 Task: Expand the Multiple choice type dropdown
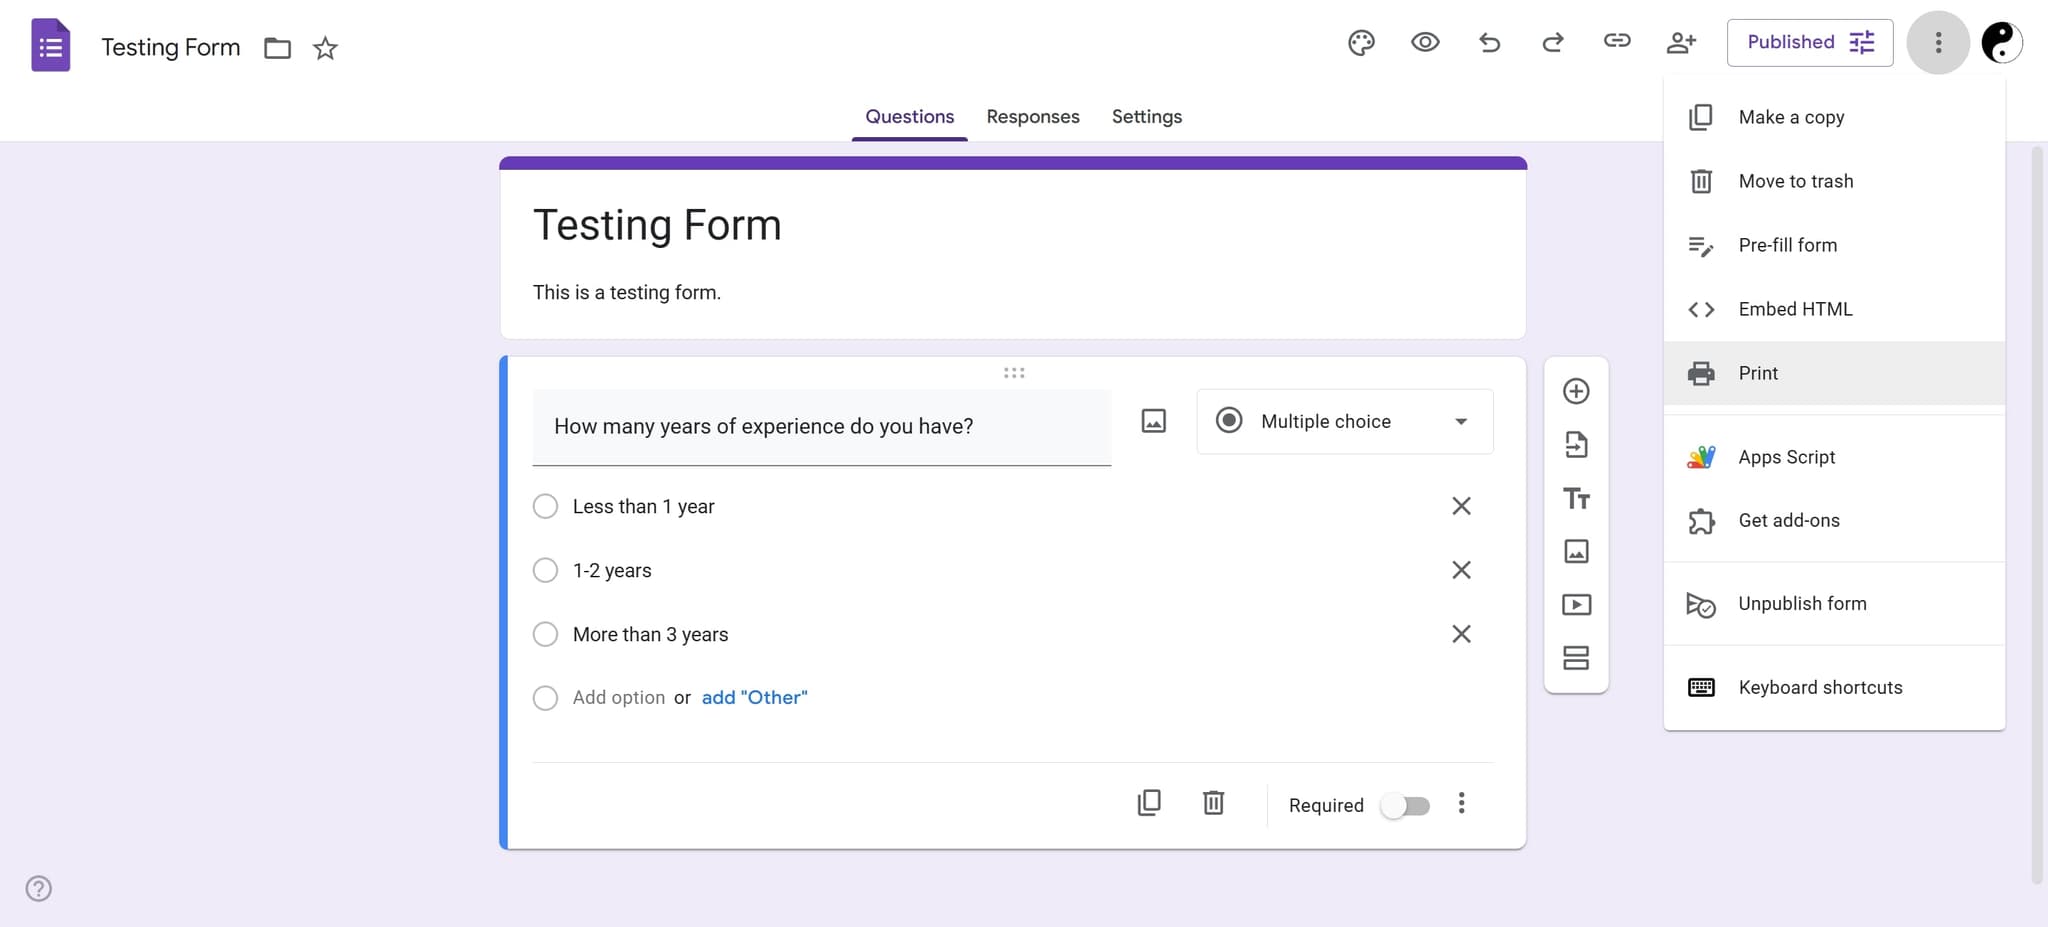[x=1345, y=422]
